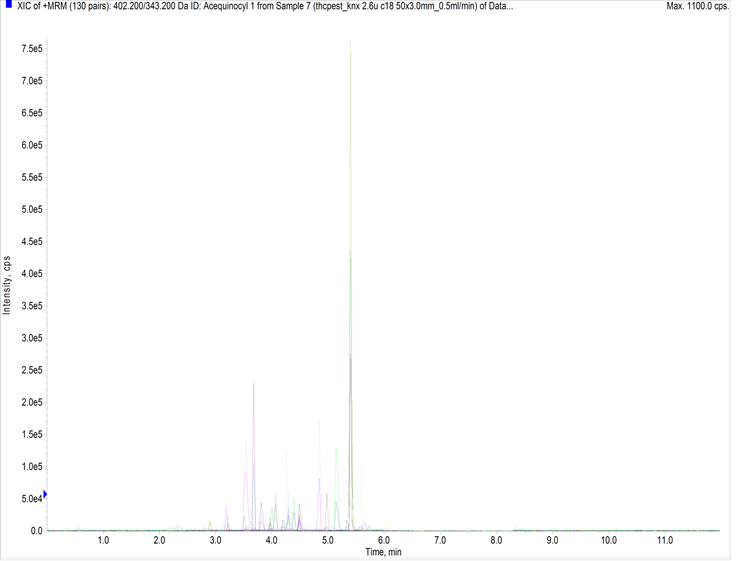Viewport: 750px width, 561px height.
Task: Click the 4.0e5 intensity tick label
Action: tap(32, 274)
